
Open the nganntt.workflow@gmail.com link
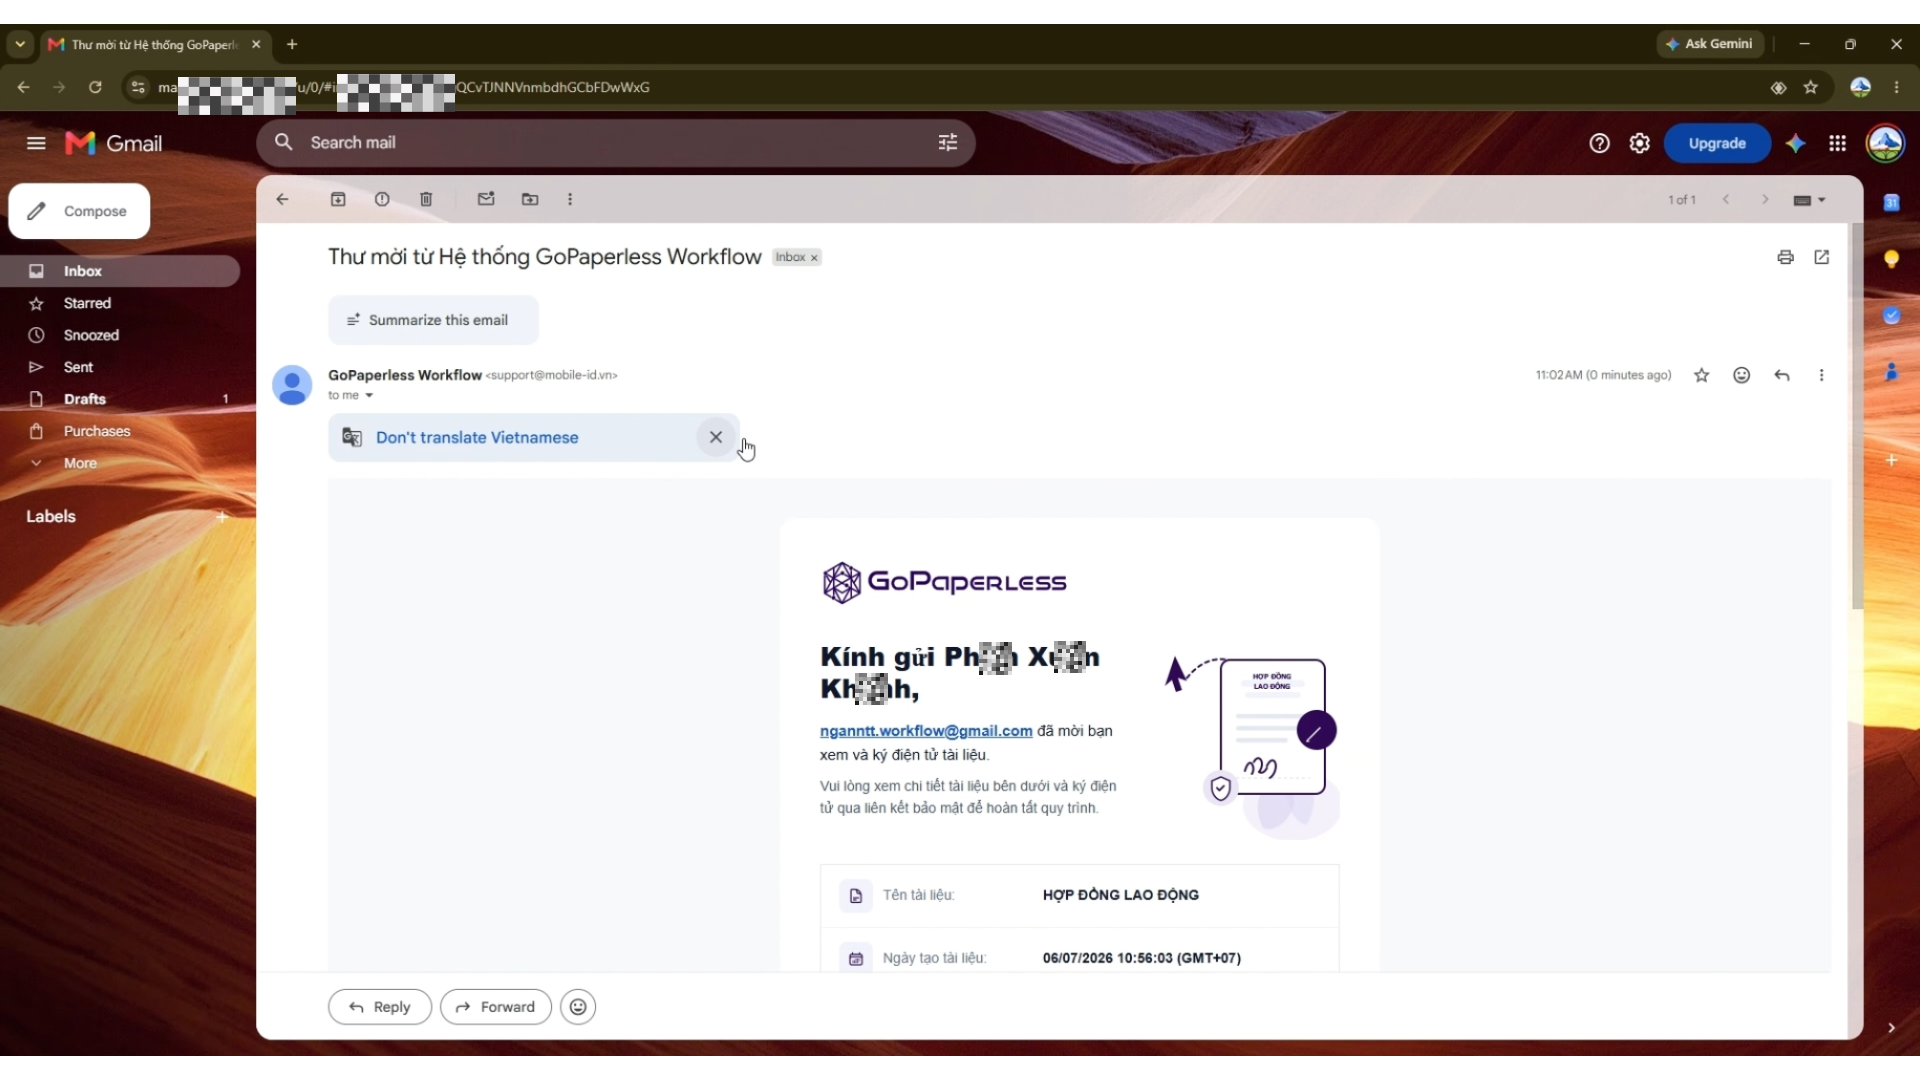click(926, 731)
